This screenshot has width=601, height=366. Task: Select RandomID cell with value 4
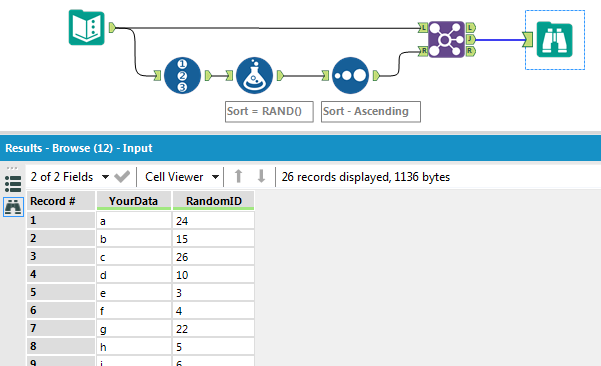213,311
